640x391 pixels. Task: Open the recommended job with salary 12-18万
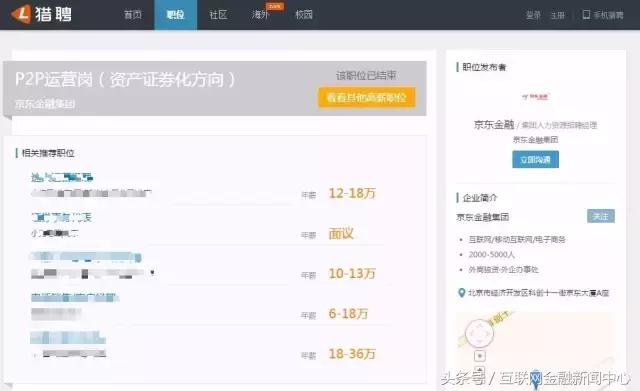click(x=62, y=177)
